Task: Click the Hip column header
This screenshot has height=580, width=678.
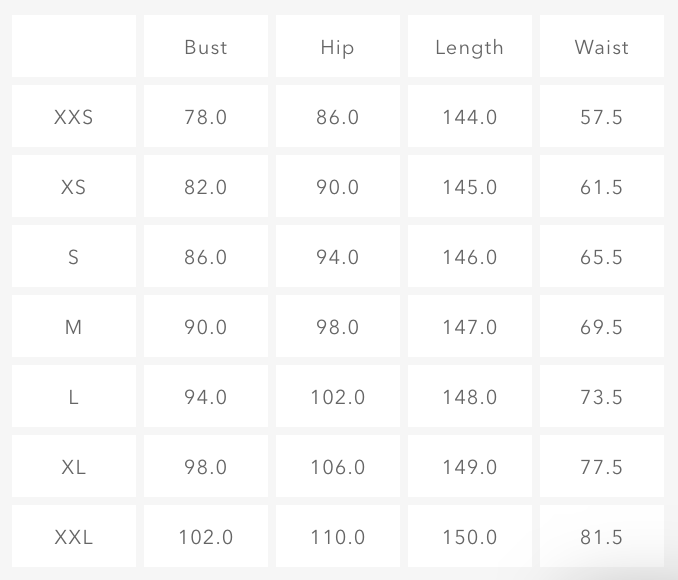Action: (x=338, y=47)
